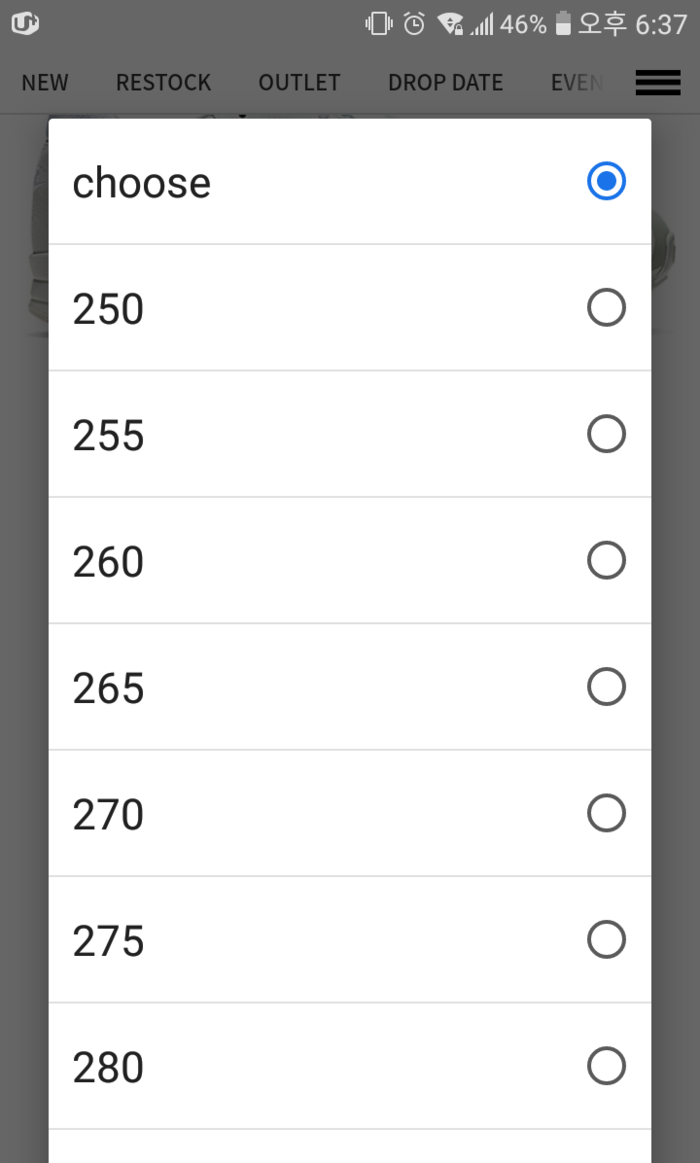The image size is (700, 1163).
Task: Open the DROP DATE tab
Action: click(445, 83)
